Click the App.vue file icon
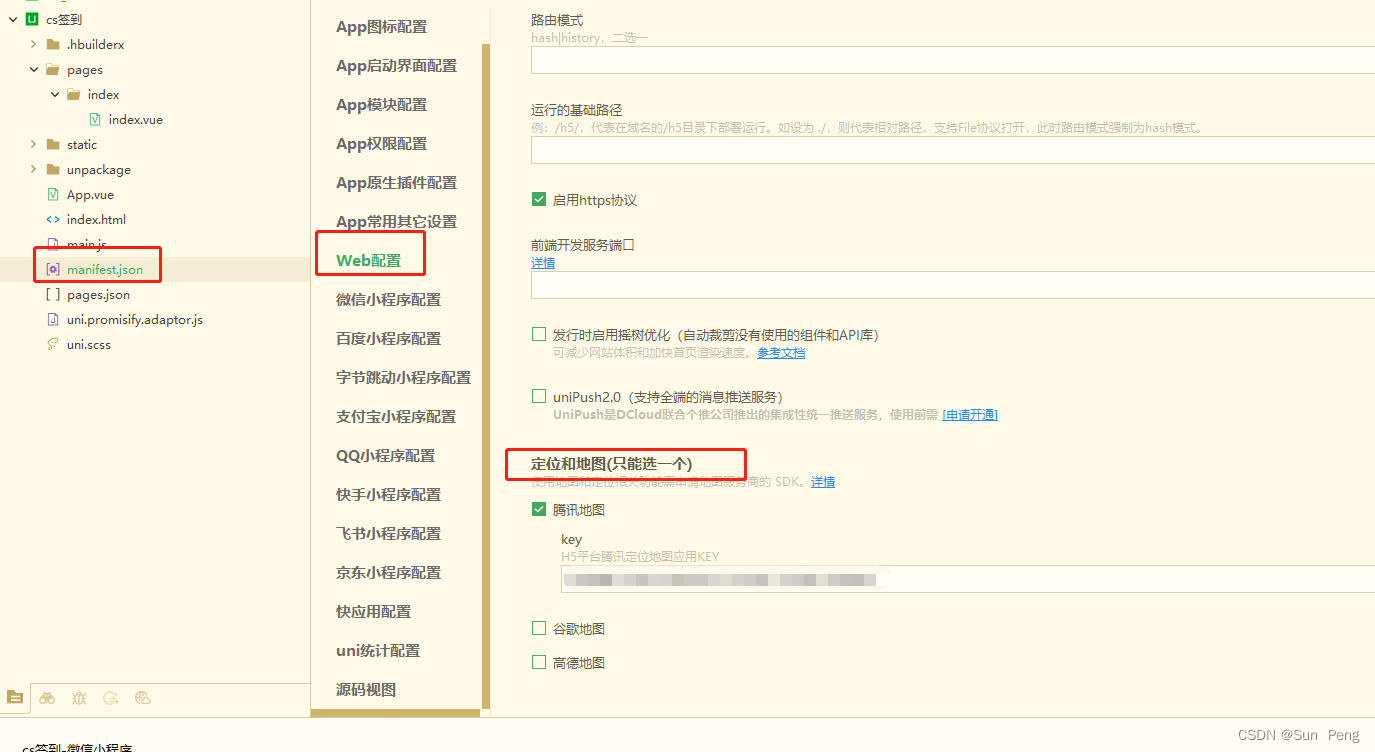Viewport: 1375px width, 752px height. tap(53, 194)
